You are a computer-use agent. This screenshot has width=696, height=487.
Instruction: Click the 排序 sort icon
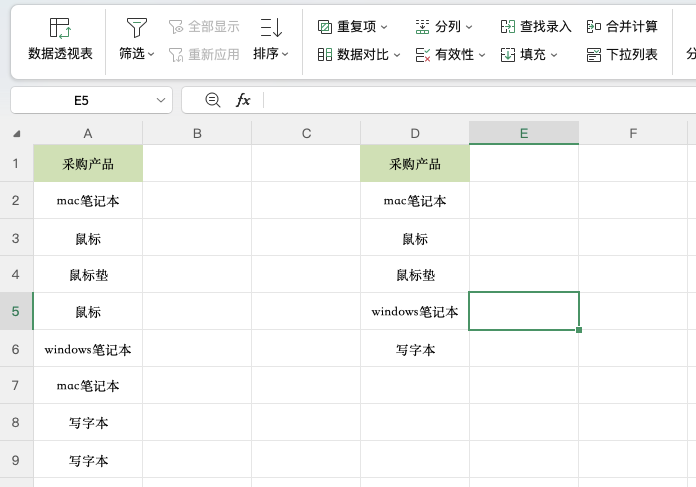pyautogui.click(x=271, y=28)
